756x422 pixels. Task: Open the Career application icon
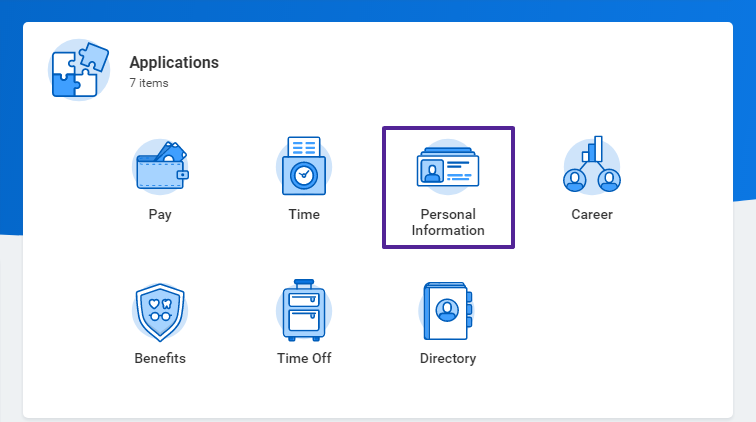coord(592,164)
